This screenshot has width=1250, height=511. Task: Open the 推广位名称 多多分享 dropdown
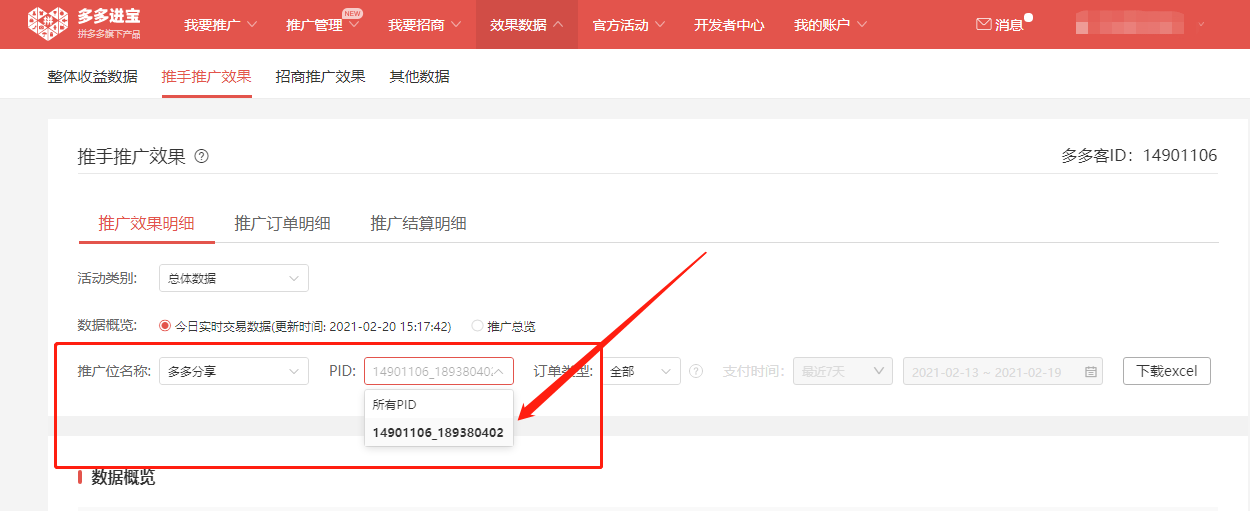233,371
